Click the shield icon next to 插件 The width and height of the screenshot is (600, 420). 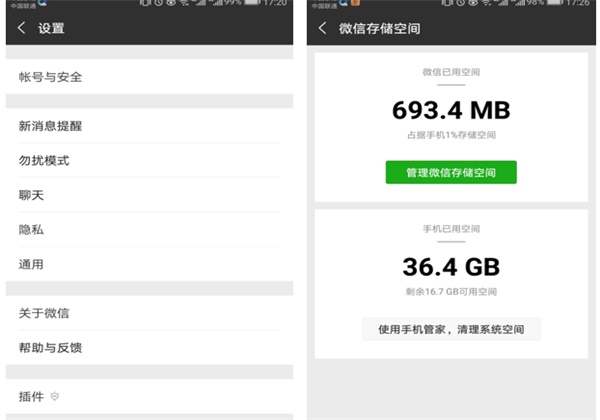point(55,397)
